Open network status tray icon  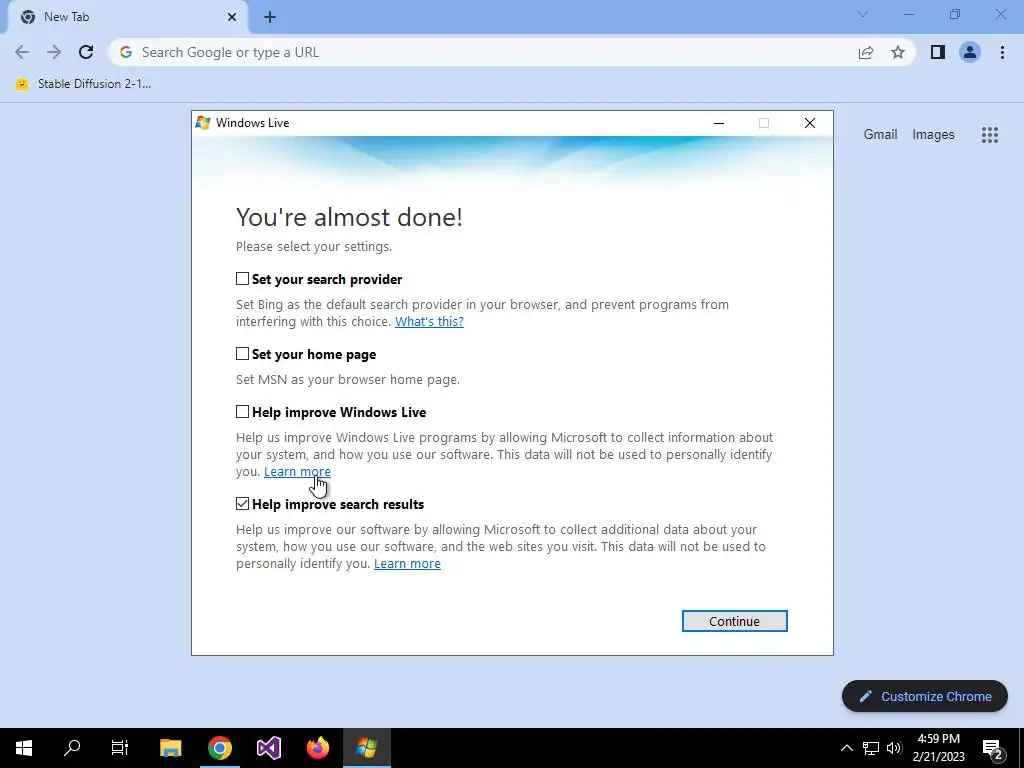(x=871, y=748)
